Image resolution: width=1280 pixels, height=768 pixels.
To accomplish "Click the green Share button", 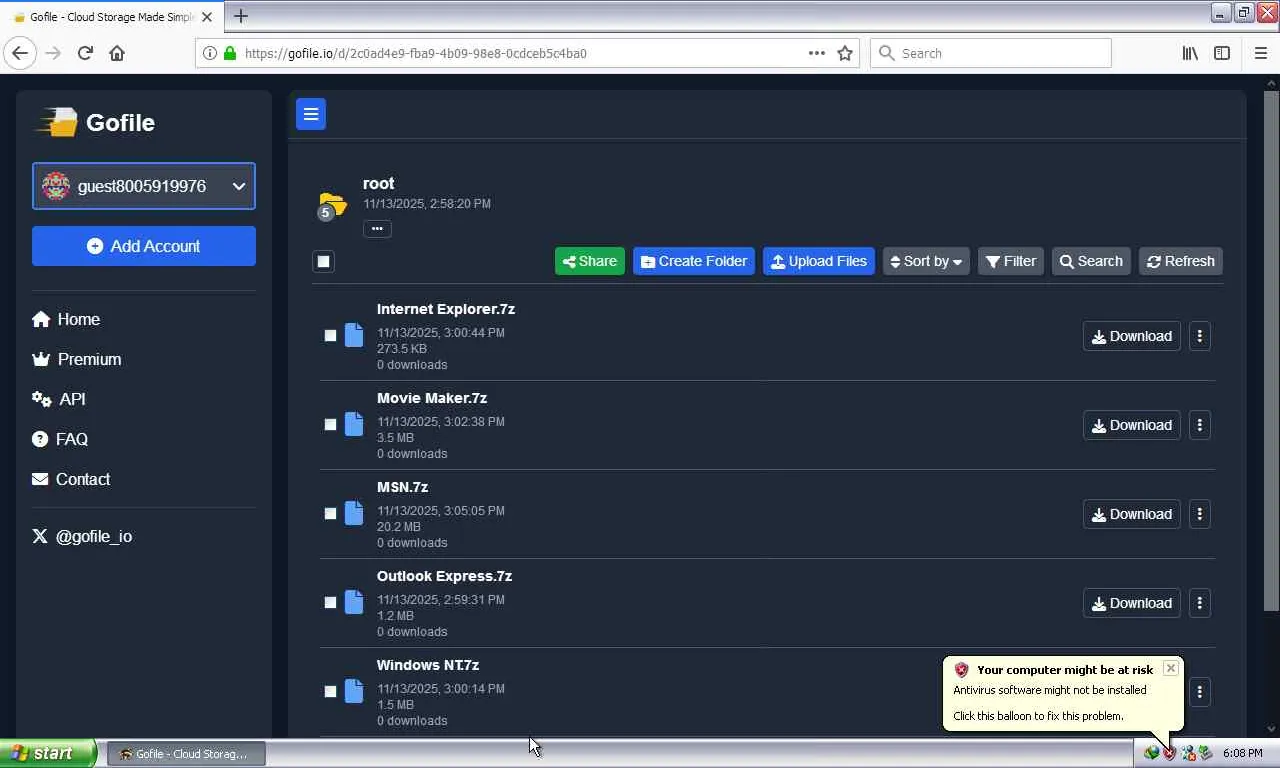I will coord(590,261).
